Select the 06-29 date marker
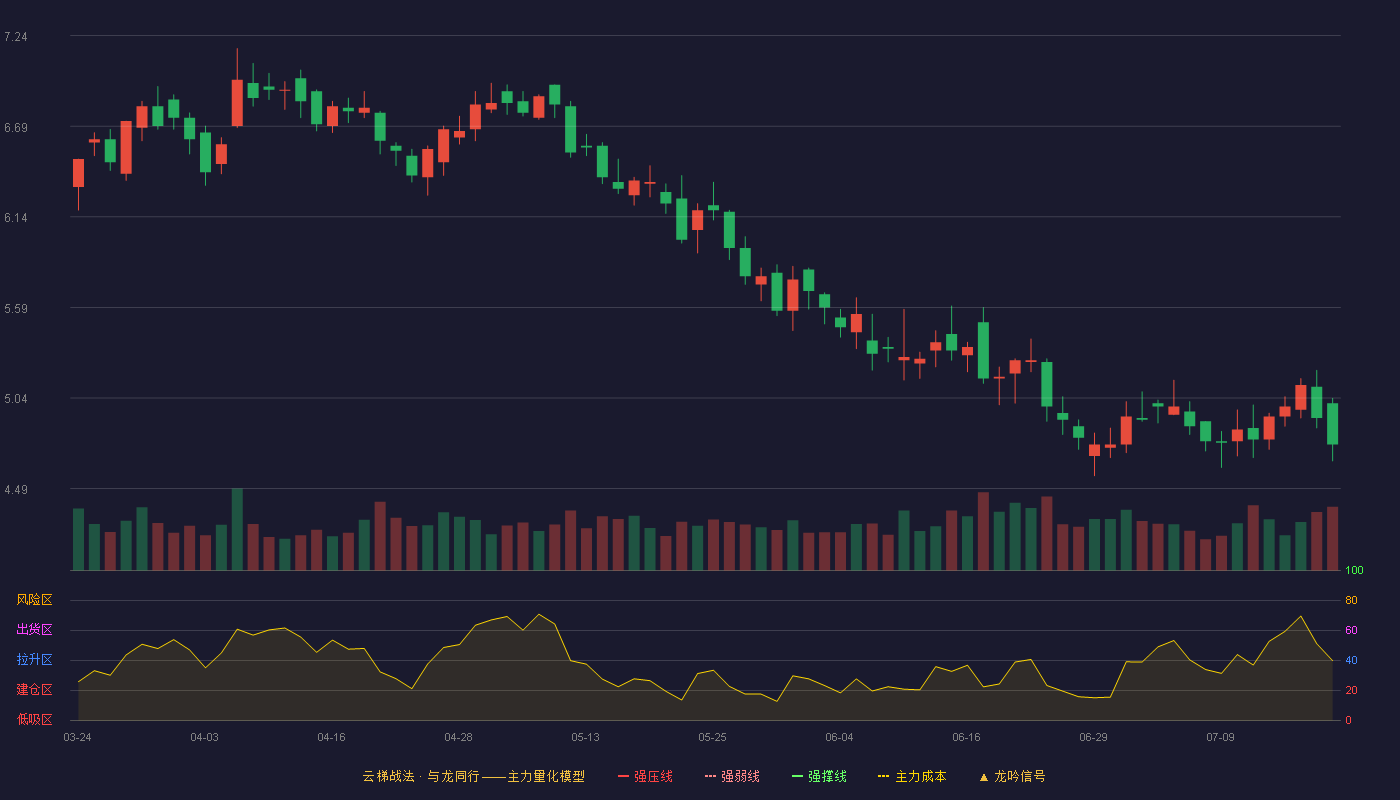 coord(1093,737)
